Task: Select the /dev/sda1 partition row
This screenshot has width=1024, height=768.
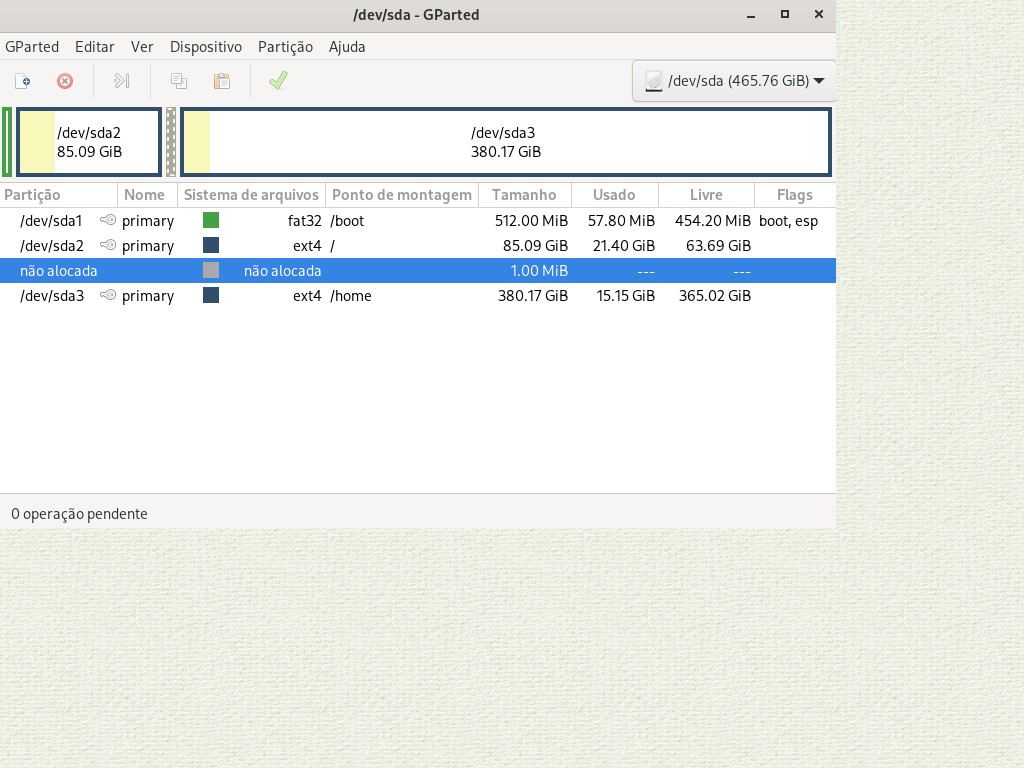Action: tap(418, 221)
